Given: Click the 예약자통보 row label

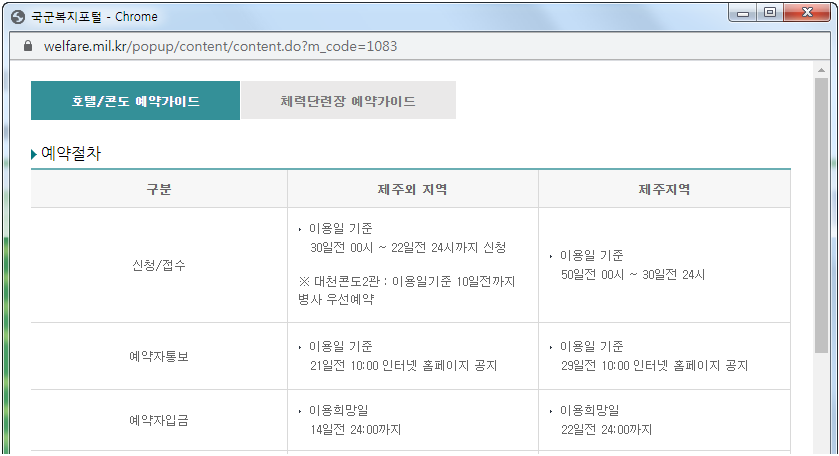Looking at the screenshot, I should (x=159, y=356).
